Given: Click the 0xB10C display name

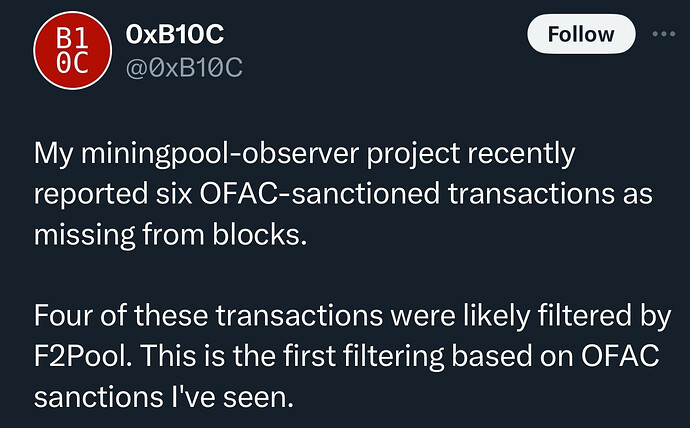Looking at the screenshot, I should pyautogui.click(x=176, y=33).
